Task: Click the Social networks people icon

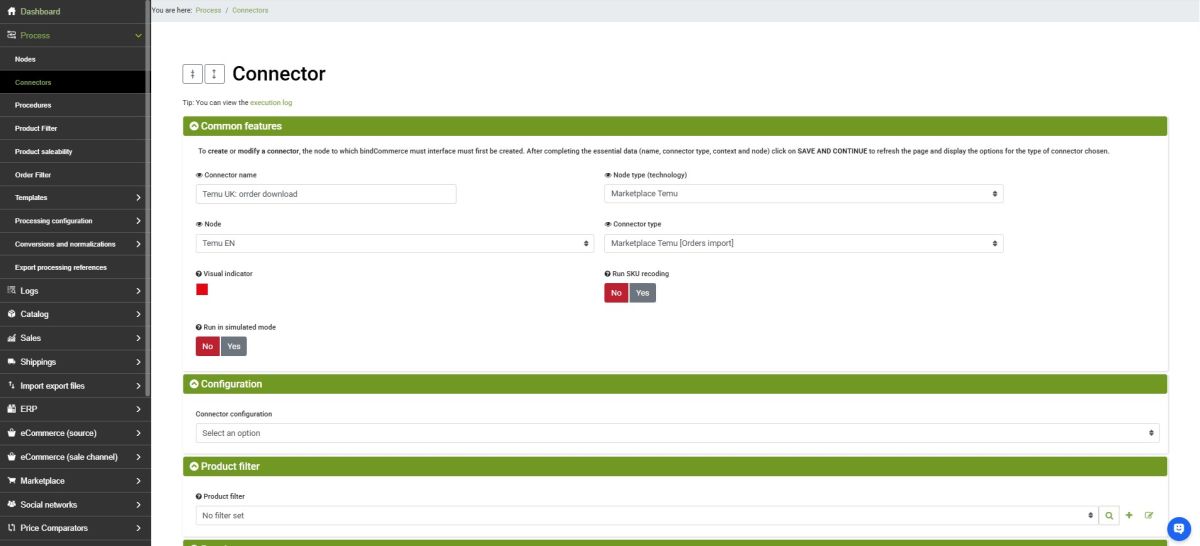Action: (11, 505)
